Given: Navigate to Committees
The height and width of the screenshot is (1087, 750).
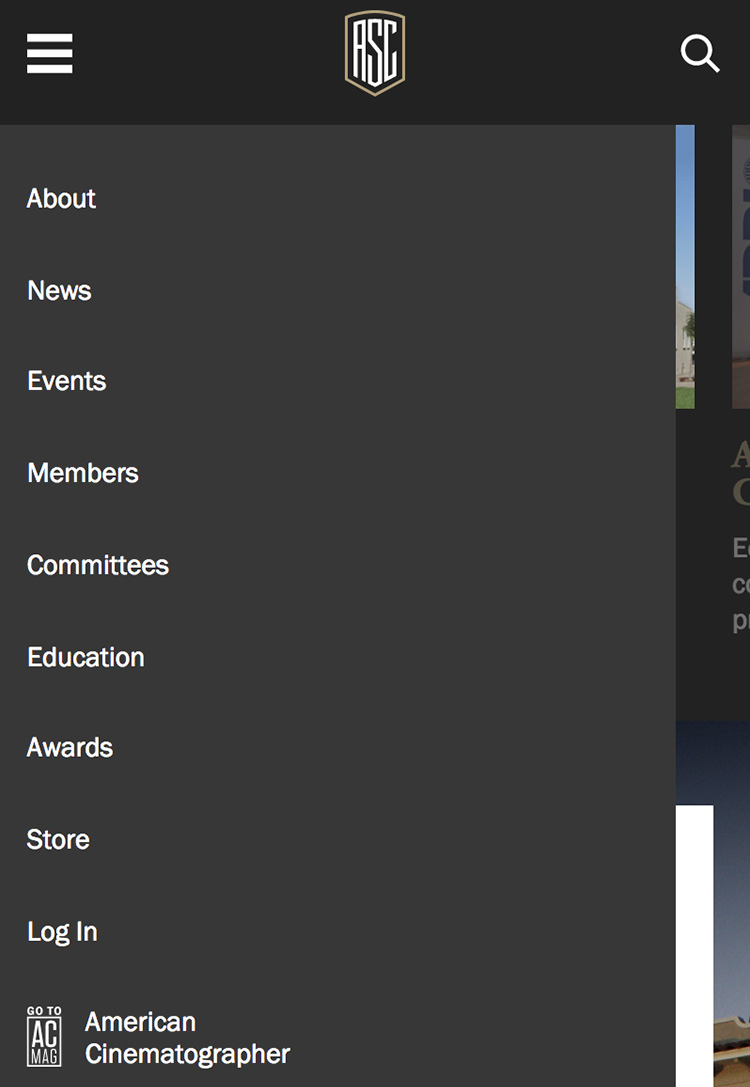Looking at the screenshot, I should pyautogui.click(x=98, y=565).
